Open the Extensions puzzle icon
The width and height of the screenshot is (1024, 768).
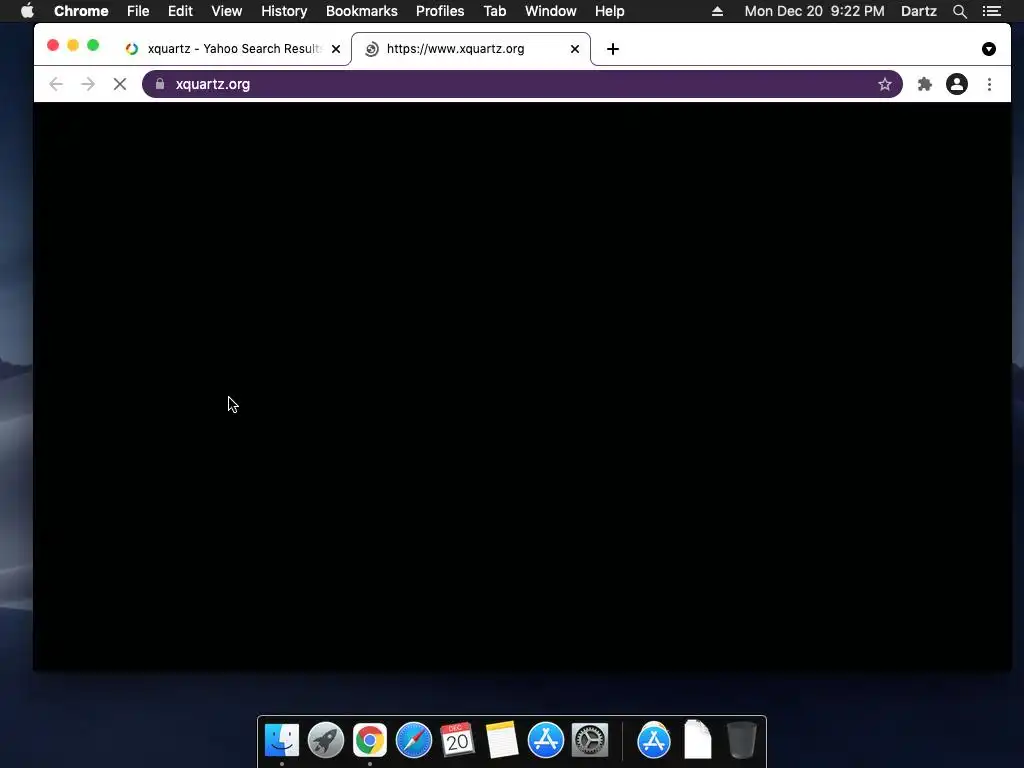pyautogui.click(x=924, y=84)
